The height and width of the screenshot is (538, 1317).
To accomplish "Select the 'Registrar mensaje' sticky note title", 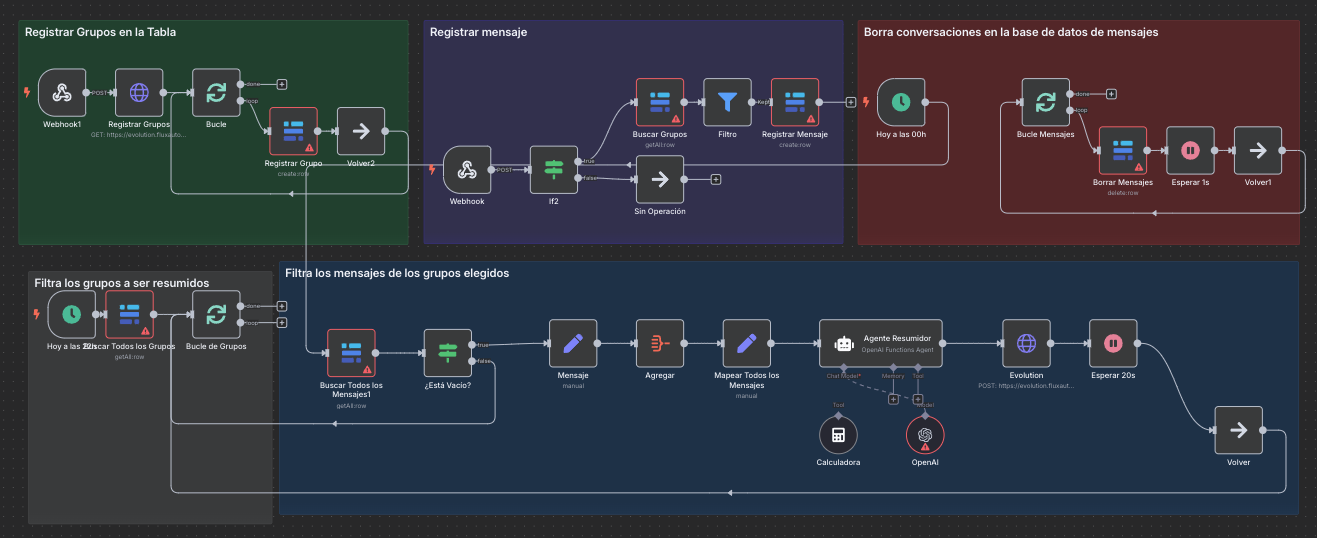I will coord(478,32).
